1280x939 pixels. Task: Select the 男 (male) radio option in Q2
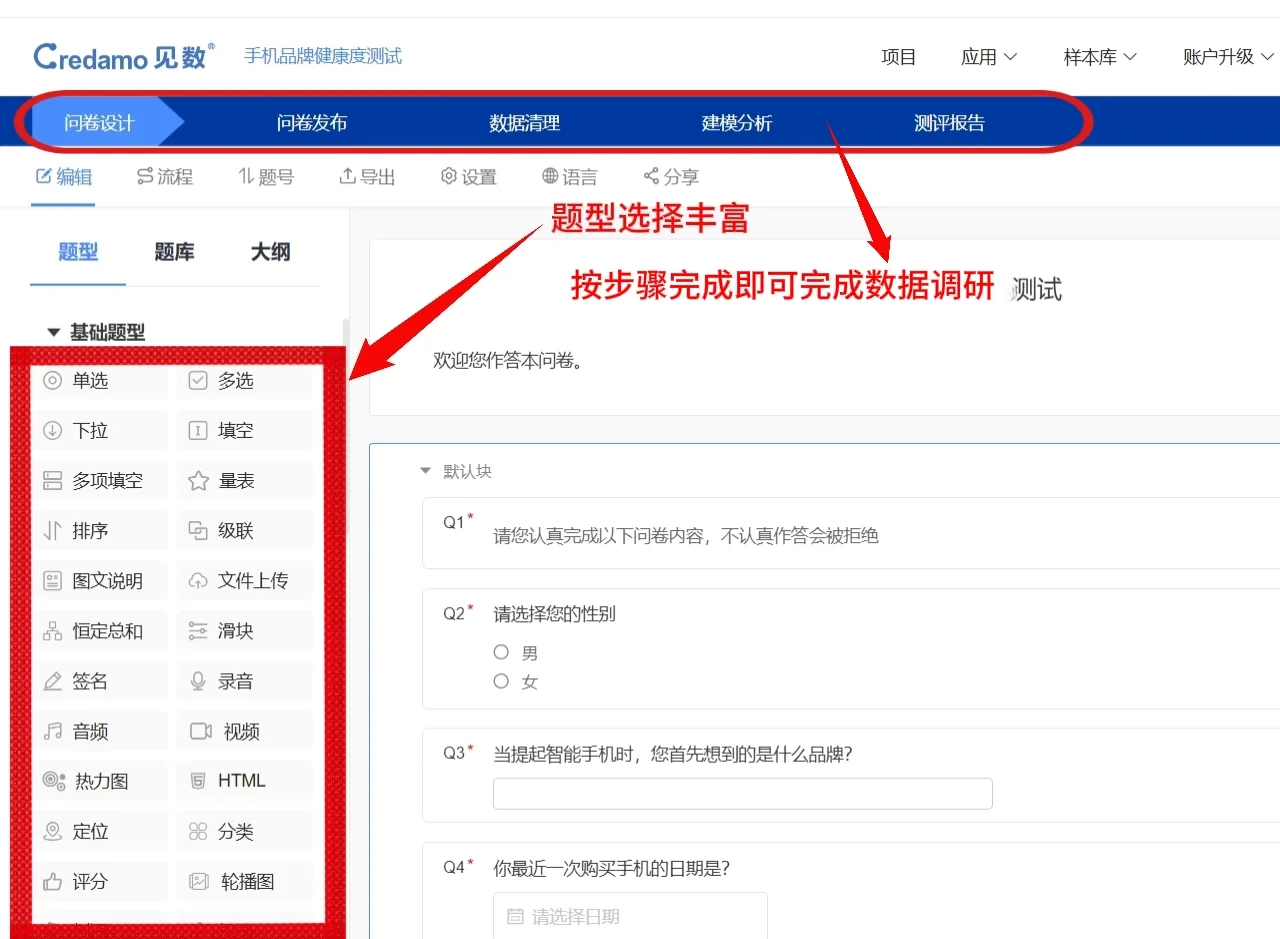(x=500, y=651)
